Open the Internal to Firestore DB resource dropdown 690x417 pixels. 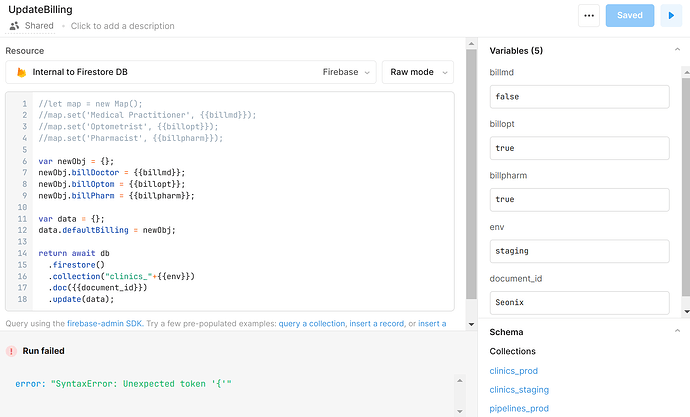click(191, 72)
